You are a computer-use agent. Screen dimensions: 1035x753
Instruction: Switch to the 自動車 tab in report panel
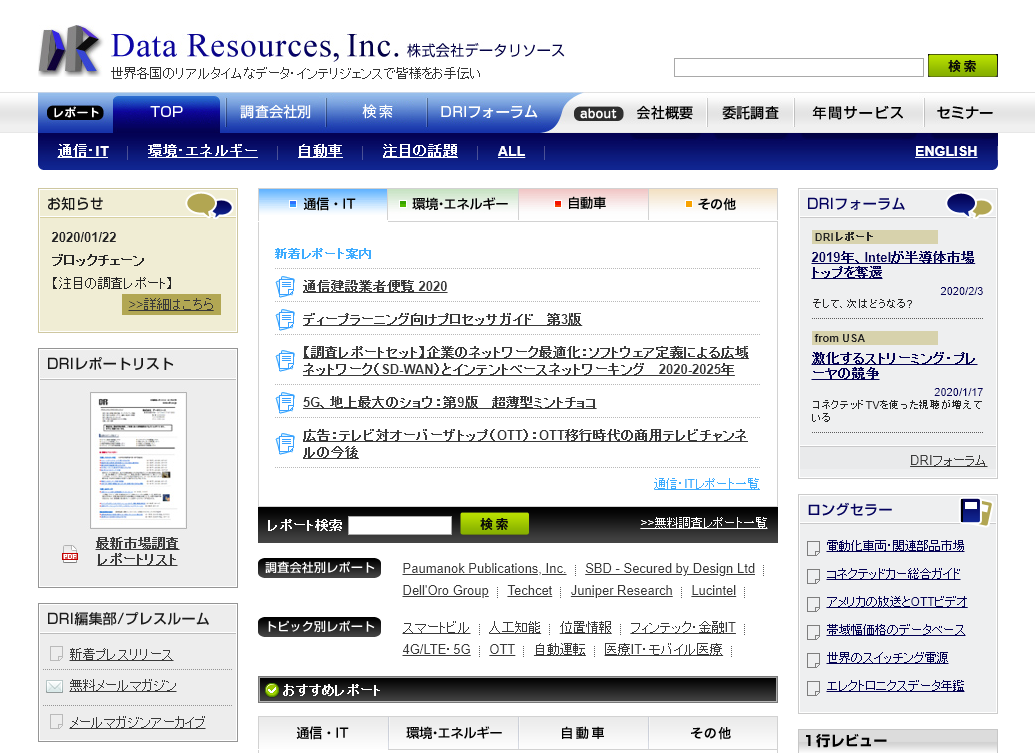pyautogui.click(x=583, y=204)
